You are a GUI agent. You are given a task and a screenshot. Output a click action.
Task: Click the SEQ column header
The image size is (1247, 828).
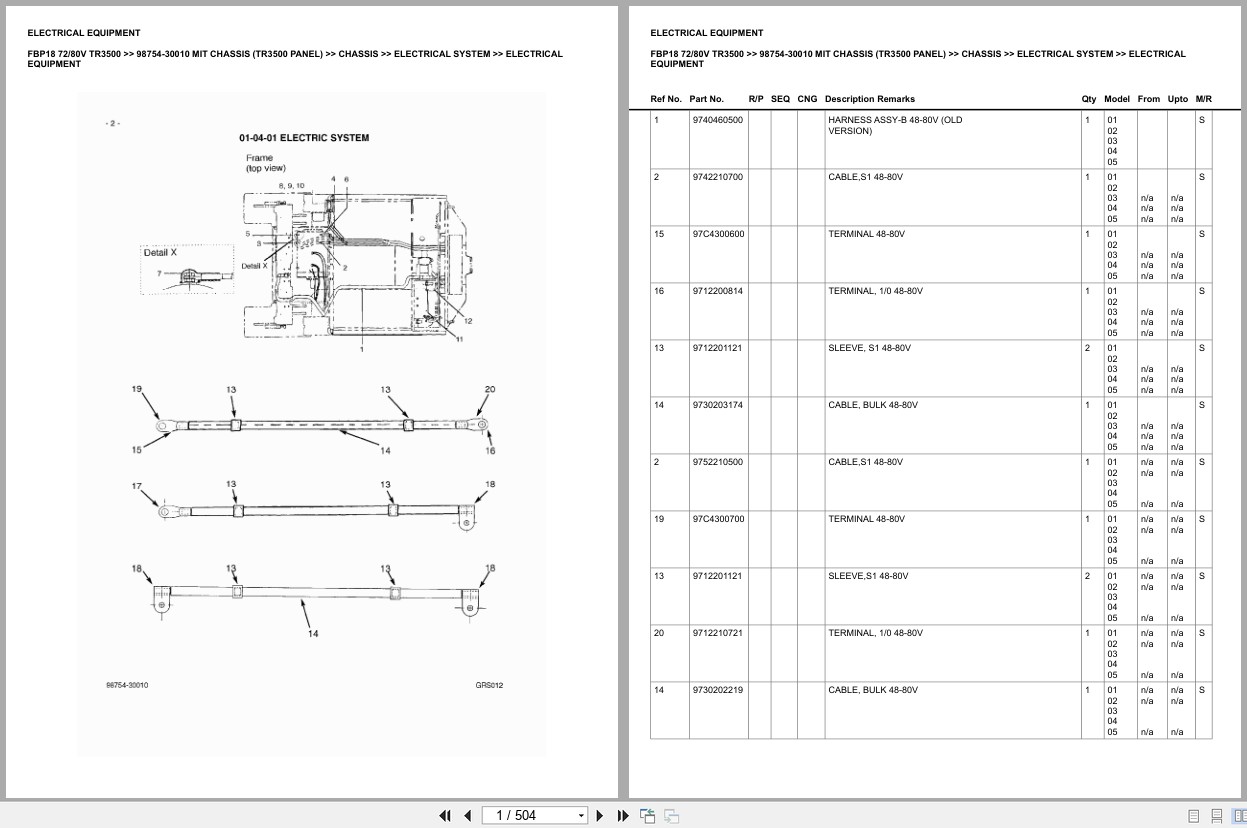(x=780, y=99)
